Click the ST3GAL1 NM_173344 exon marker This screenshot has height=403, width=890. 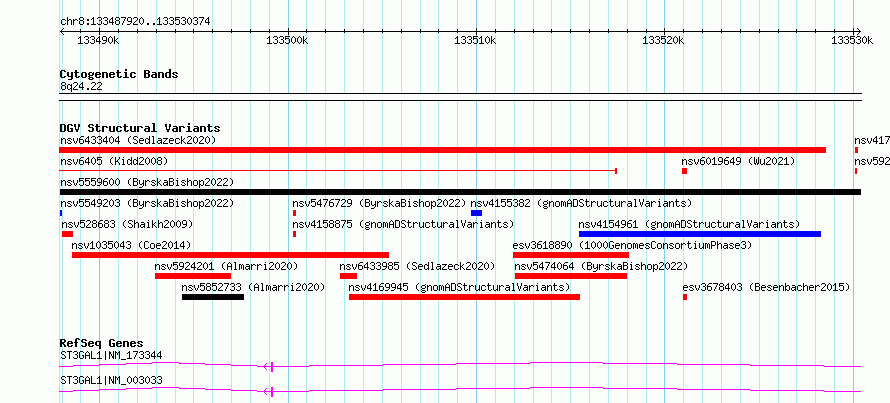click(272, 367)
